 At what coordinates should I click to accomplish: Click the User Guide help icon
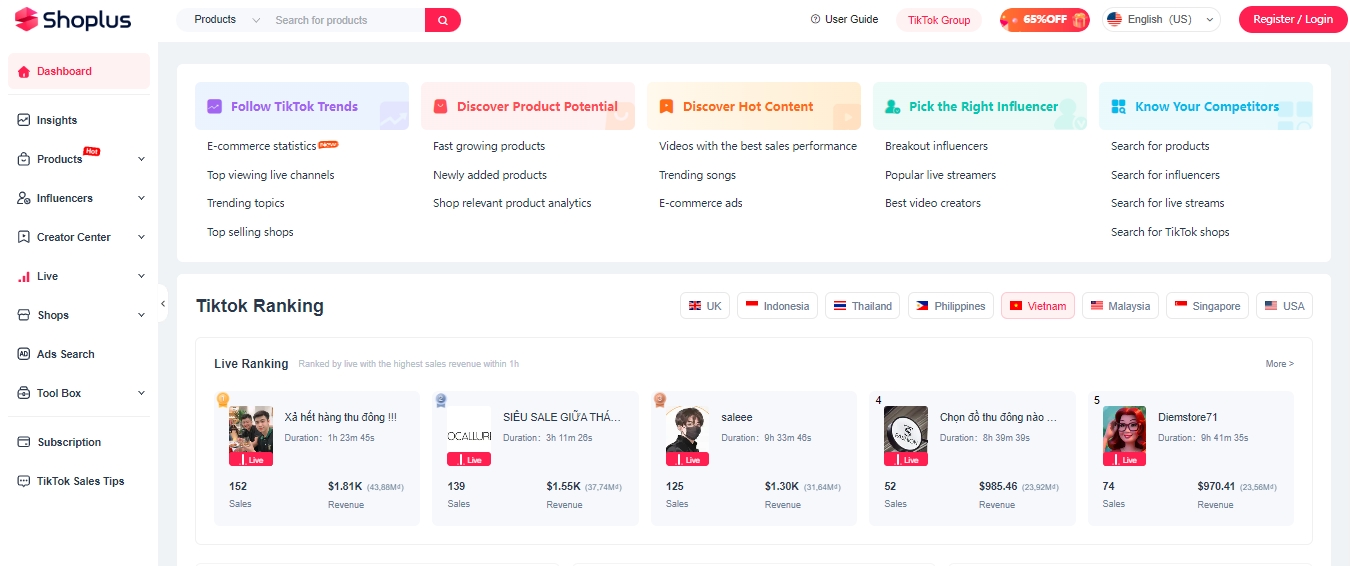pyautogui.click(x=815, y=19)
